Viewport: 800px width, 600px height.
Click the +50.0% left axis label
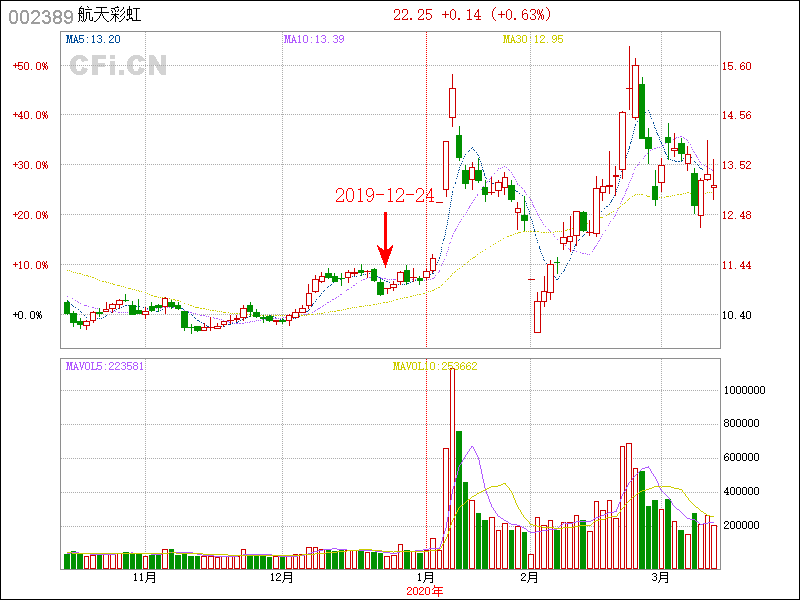point(30,66)
